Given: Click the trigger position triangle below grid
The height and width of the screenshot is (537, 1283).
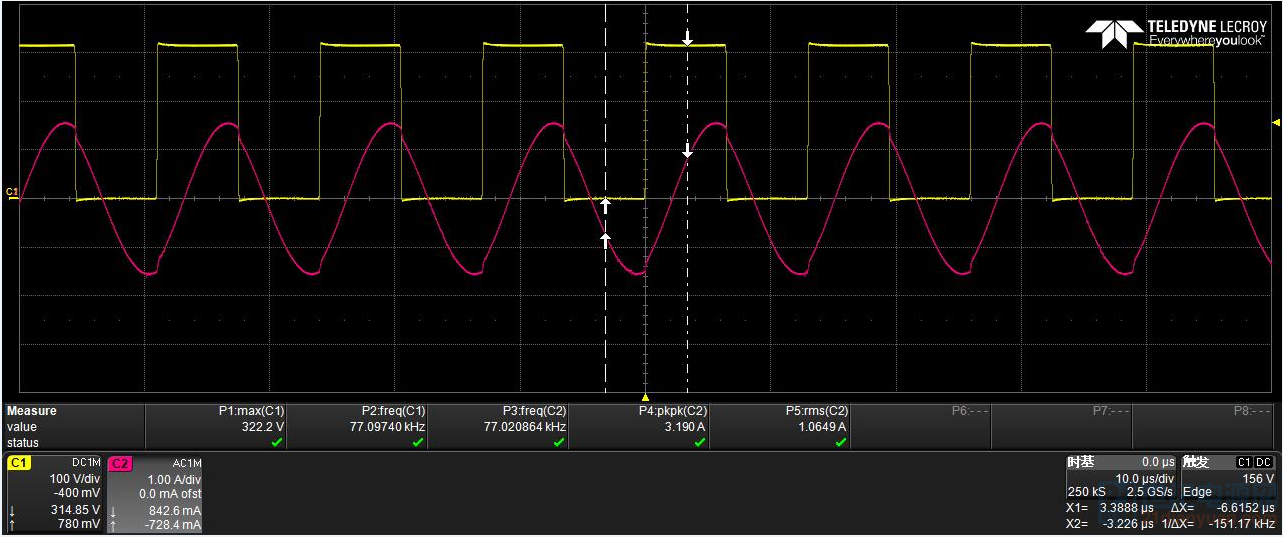Looking at the screenshot, I should 645,397.
